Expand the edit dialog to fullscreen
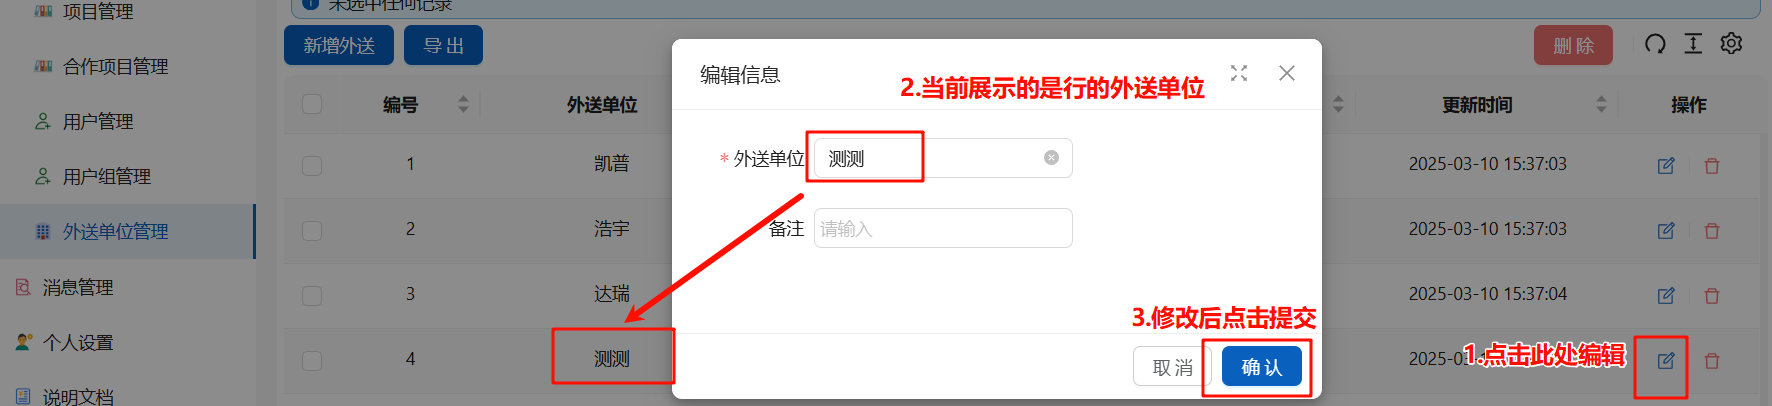Screen dimensions: 1772x406 1239,73
